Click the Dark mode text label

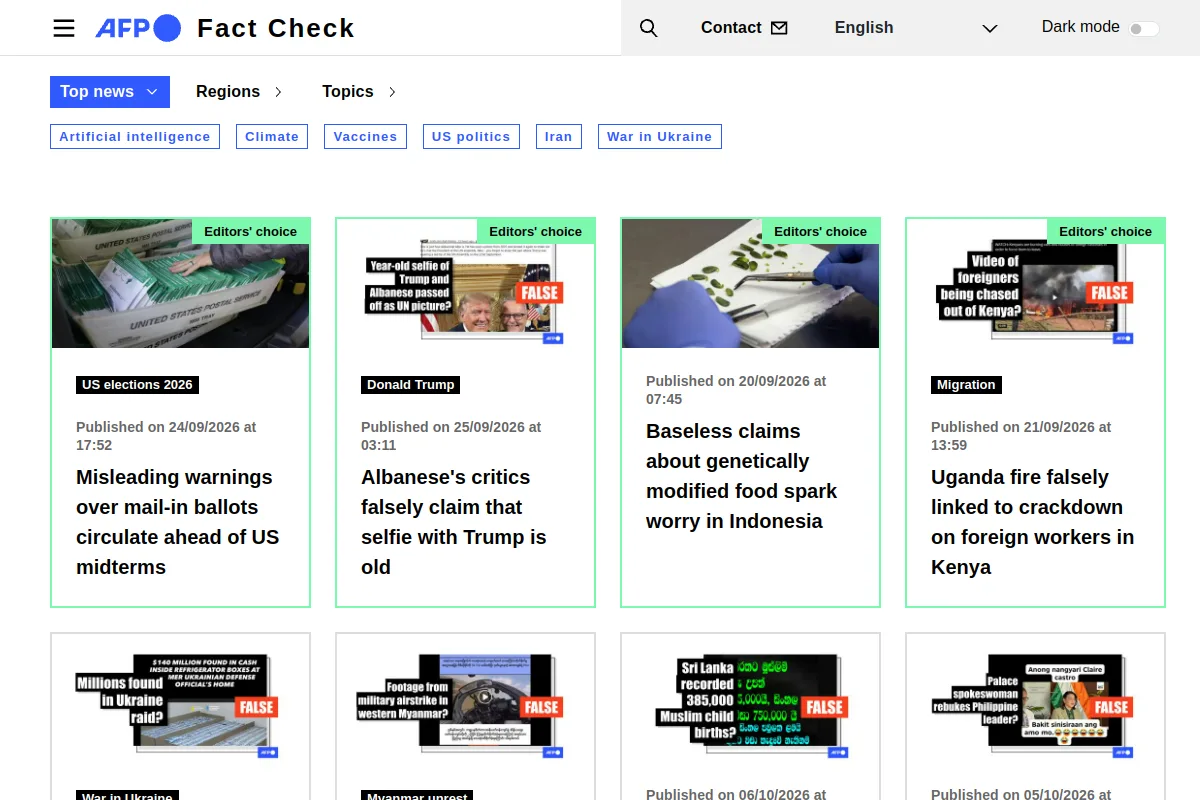click(1081, 27)
